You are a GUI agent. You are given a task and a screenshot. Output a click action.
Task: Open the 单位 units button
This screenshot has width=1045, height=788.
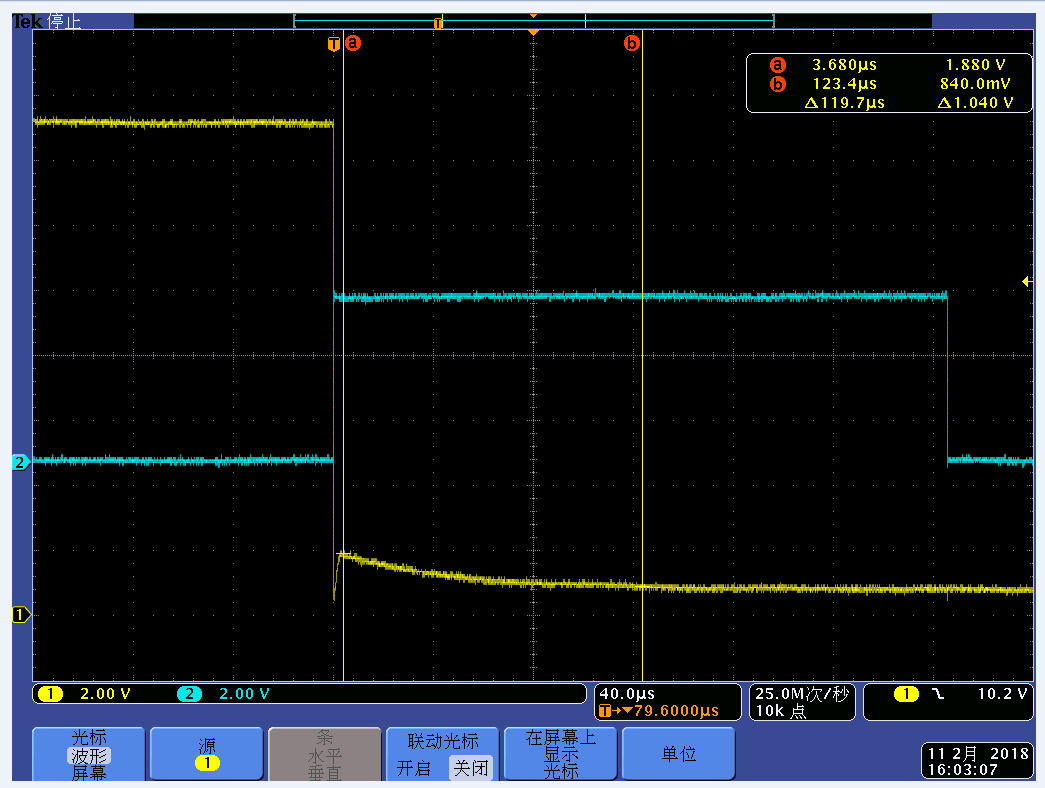(678, 754)
